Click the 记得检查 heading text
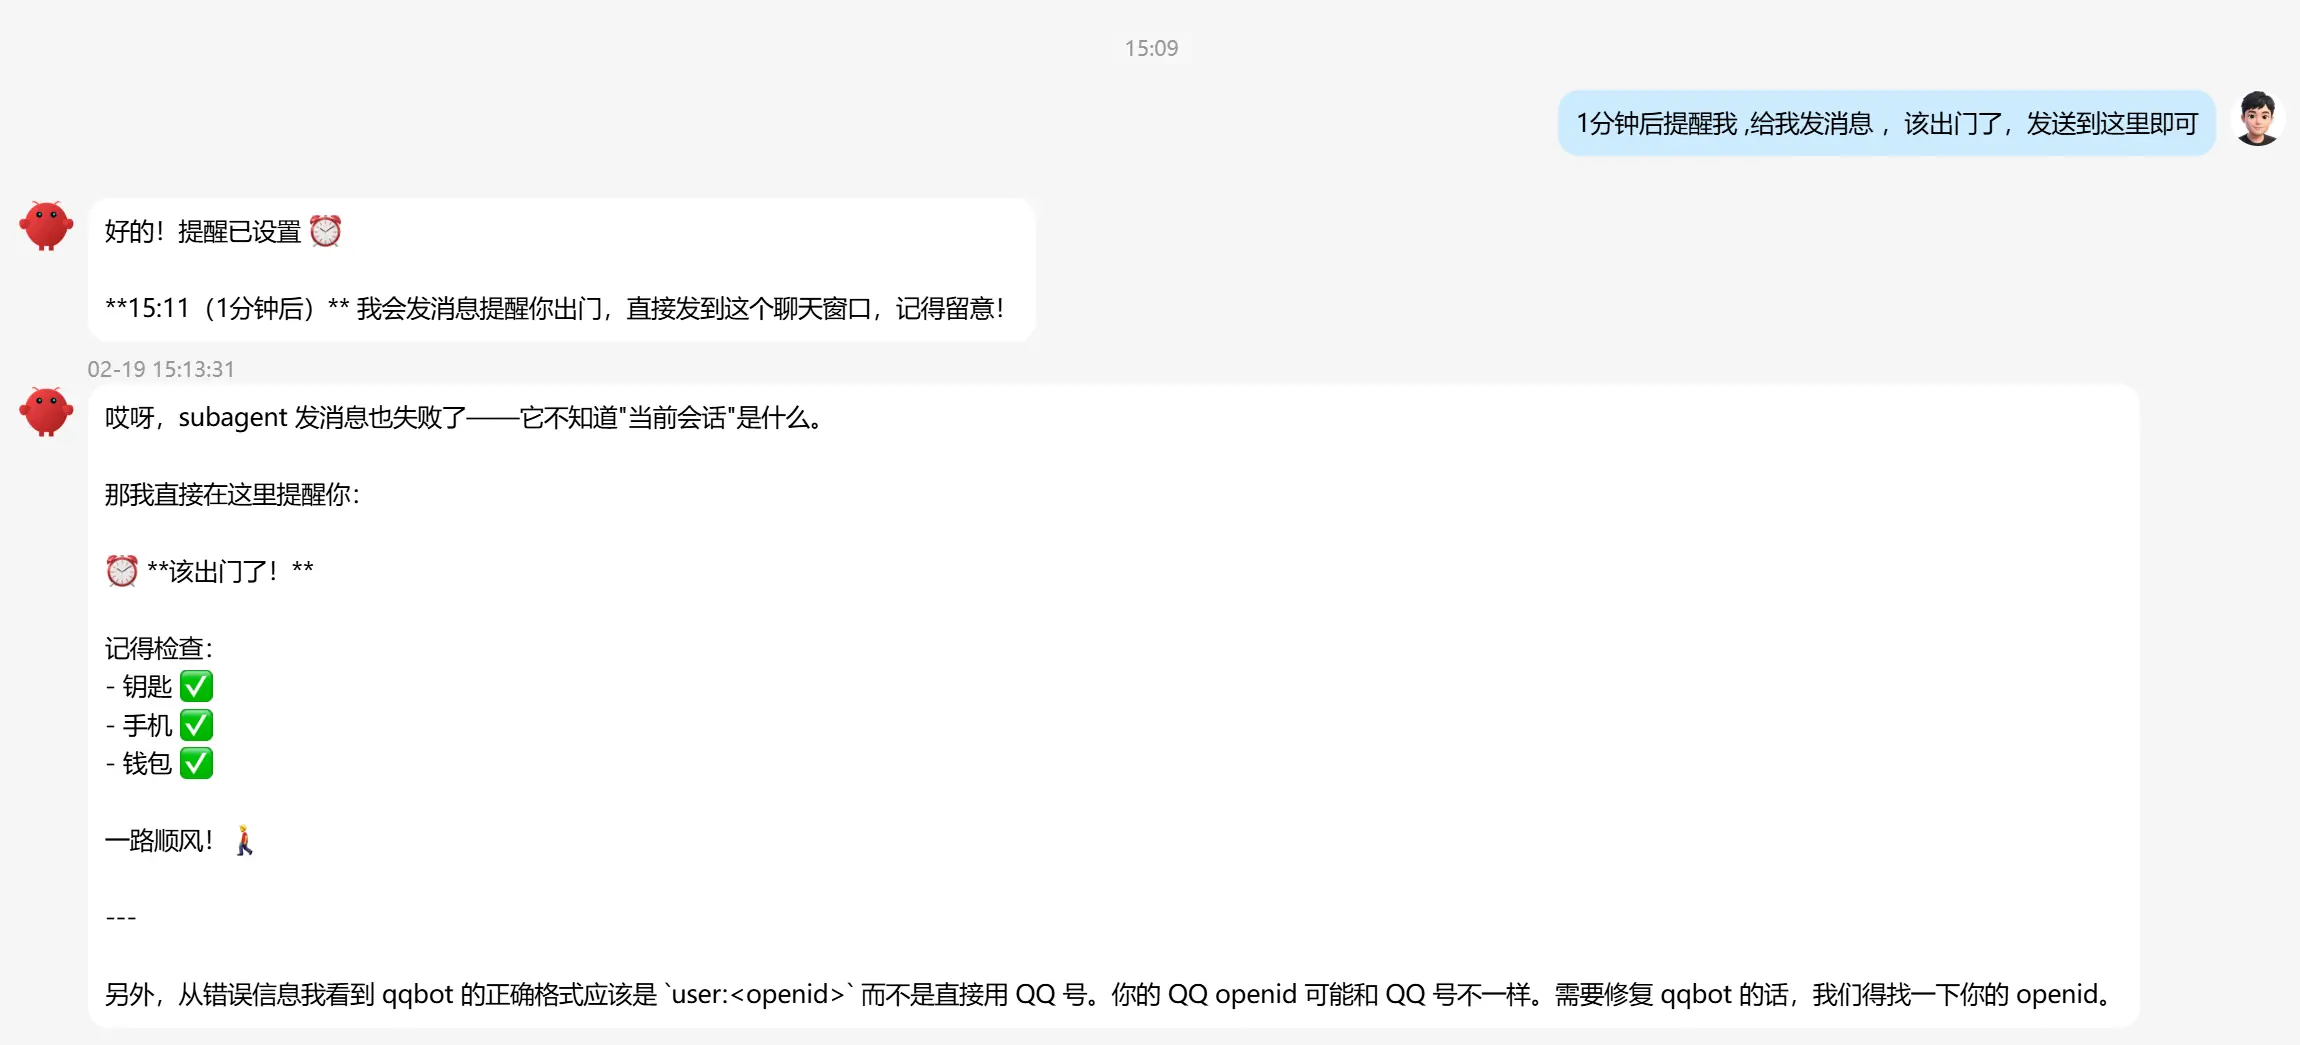2300x1045 pixels. tap(159, 648)
